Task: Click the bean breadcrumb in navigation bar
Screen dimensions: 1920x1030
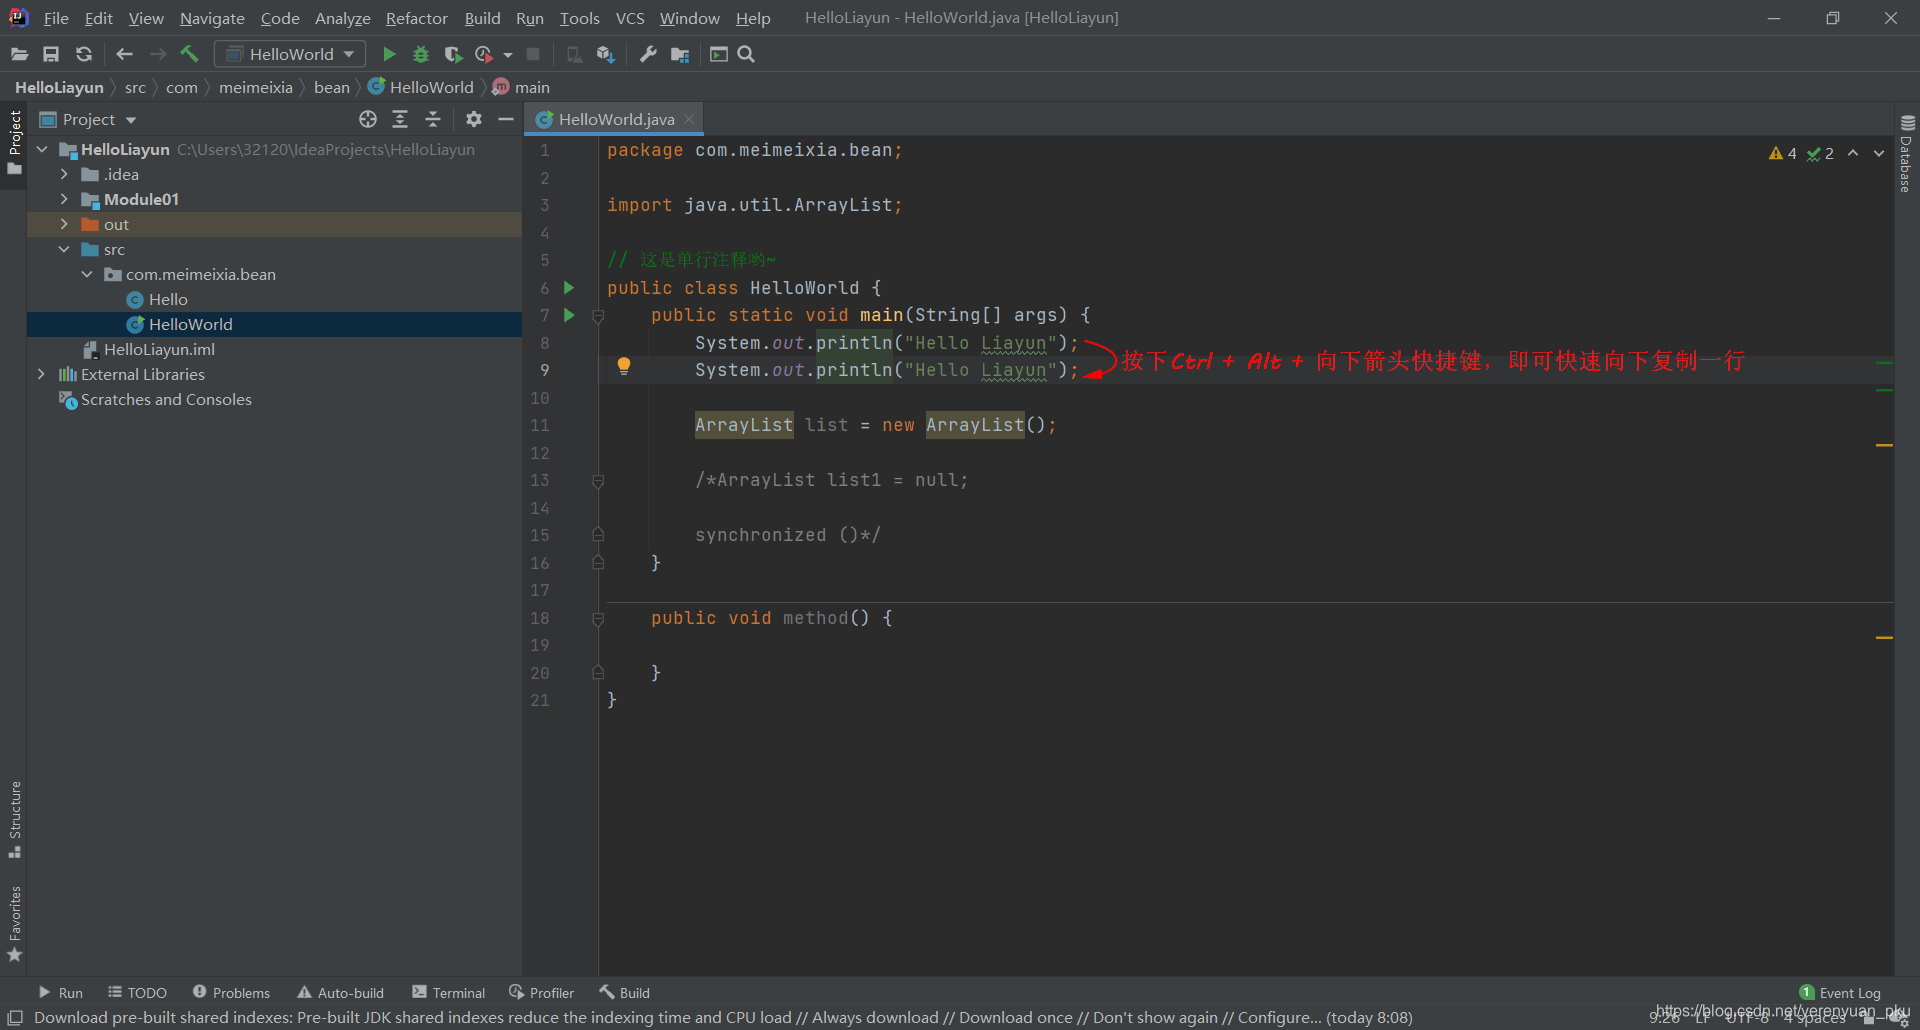Action: pos(332,87)
